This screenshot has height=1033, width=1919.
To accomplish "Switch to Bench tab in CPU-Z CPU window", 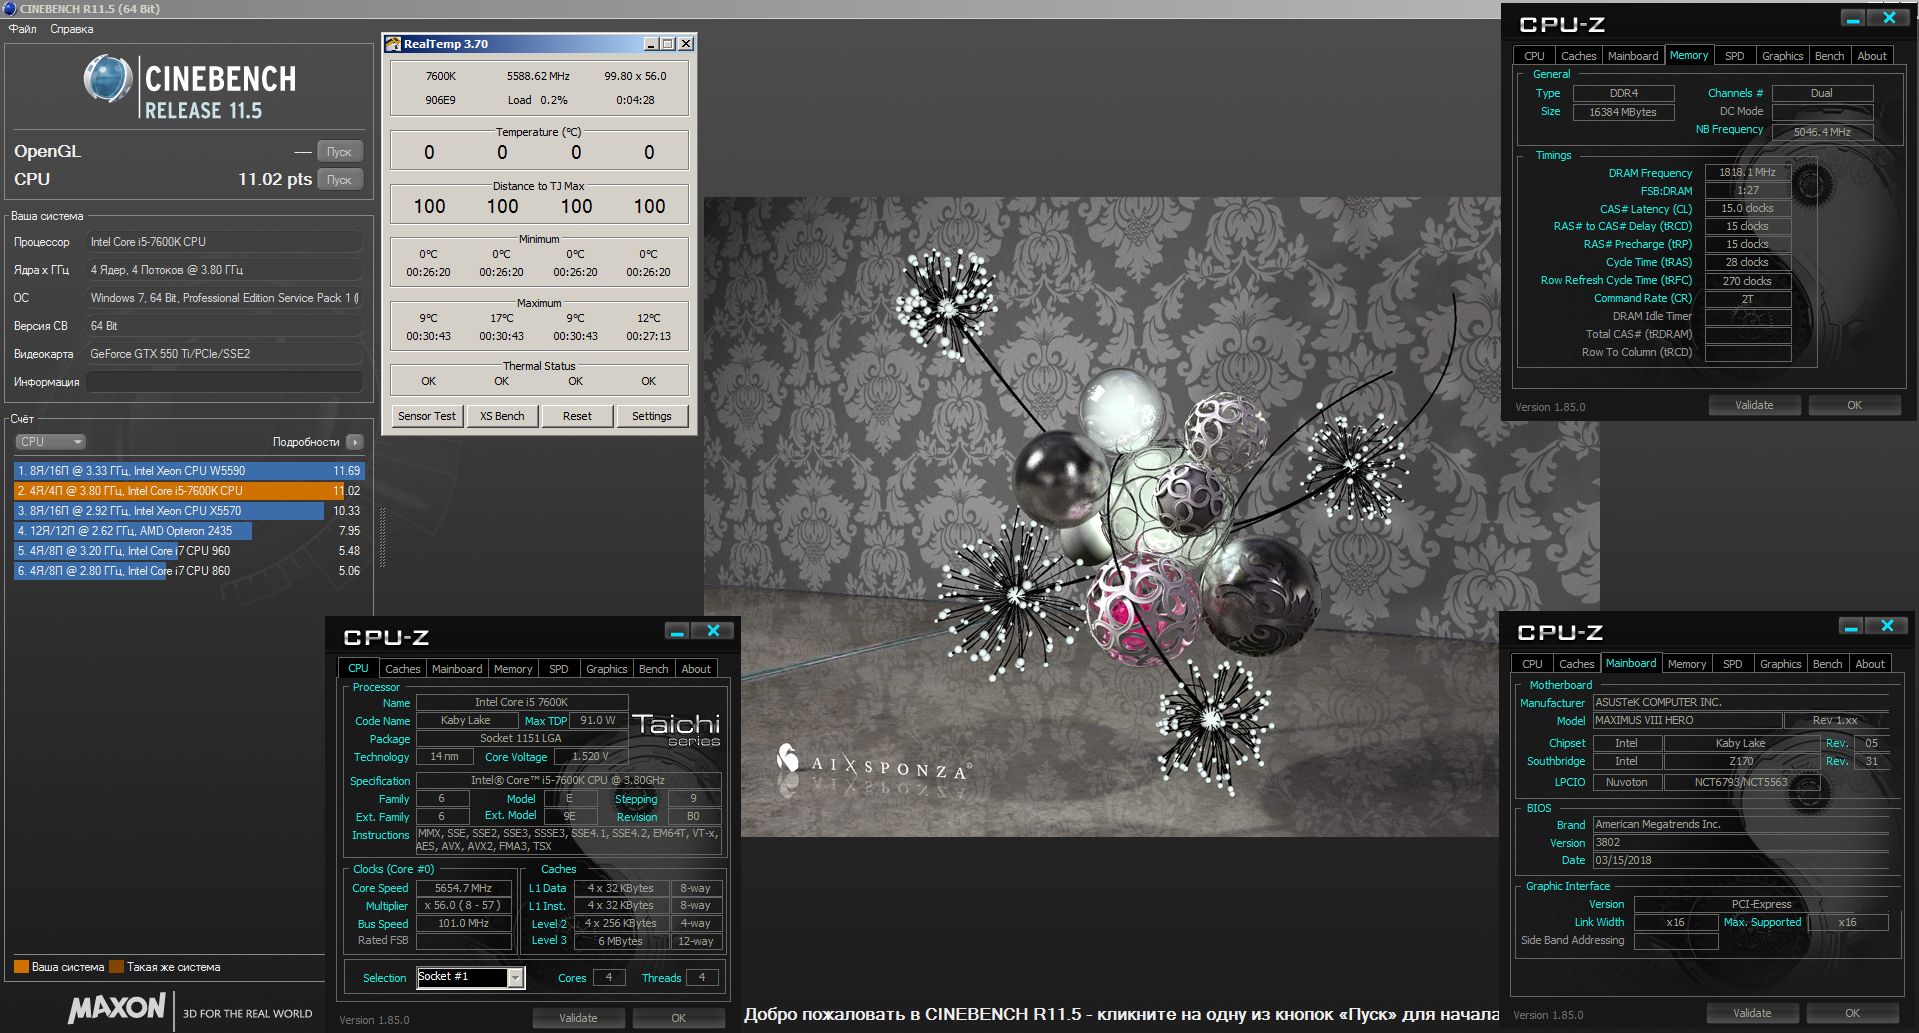I will (x=653, y=669).
